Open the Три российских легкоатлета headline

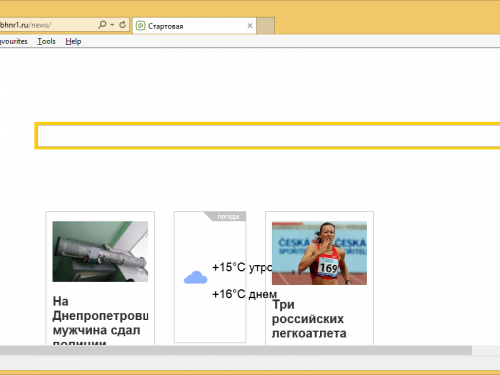coord(309,319)
